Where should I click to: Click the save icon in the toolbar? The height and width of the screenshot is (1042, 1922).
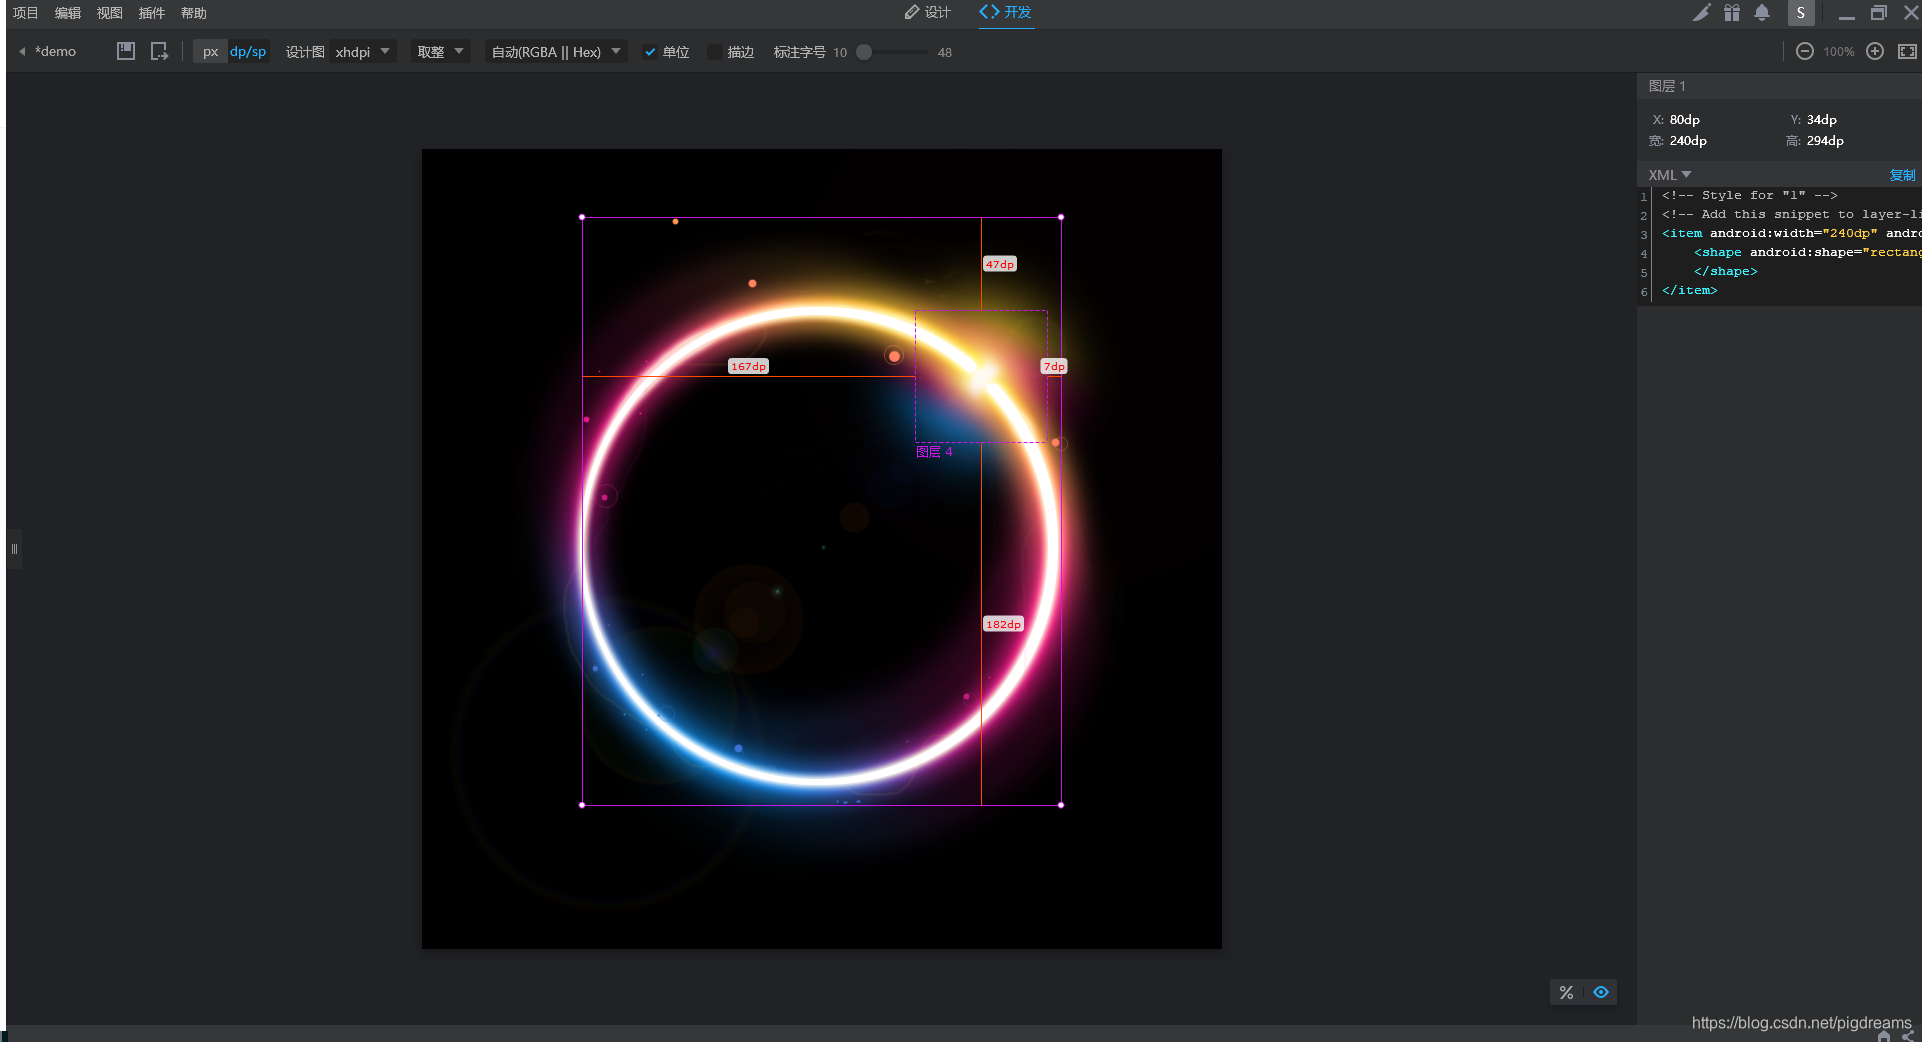[125, 51]
